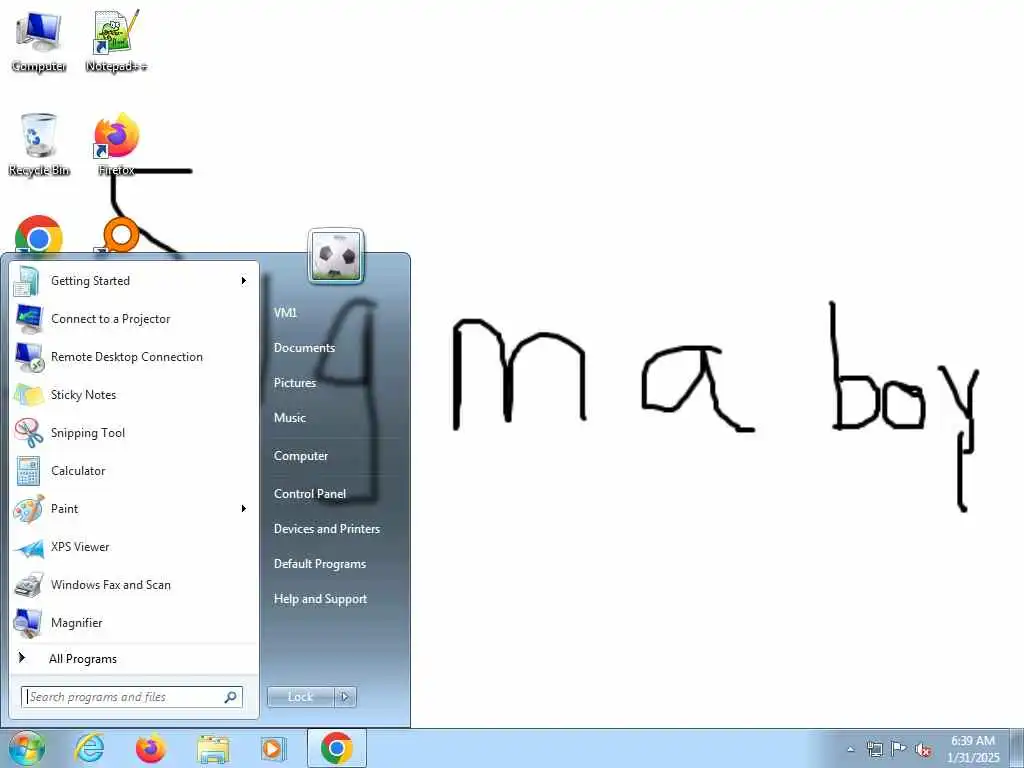Open the Computer desktop icon
1024x768 pixels.
[39, 42]
